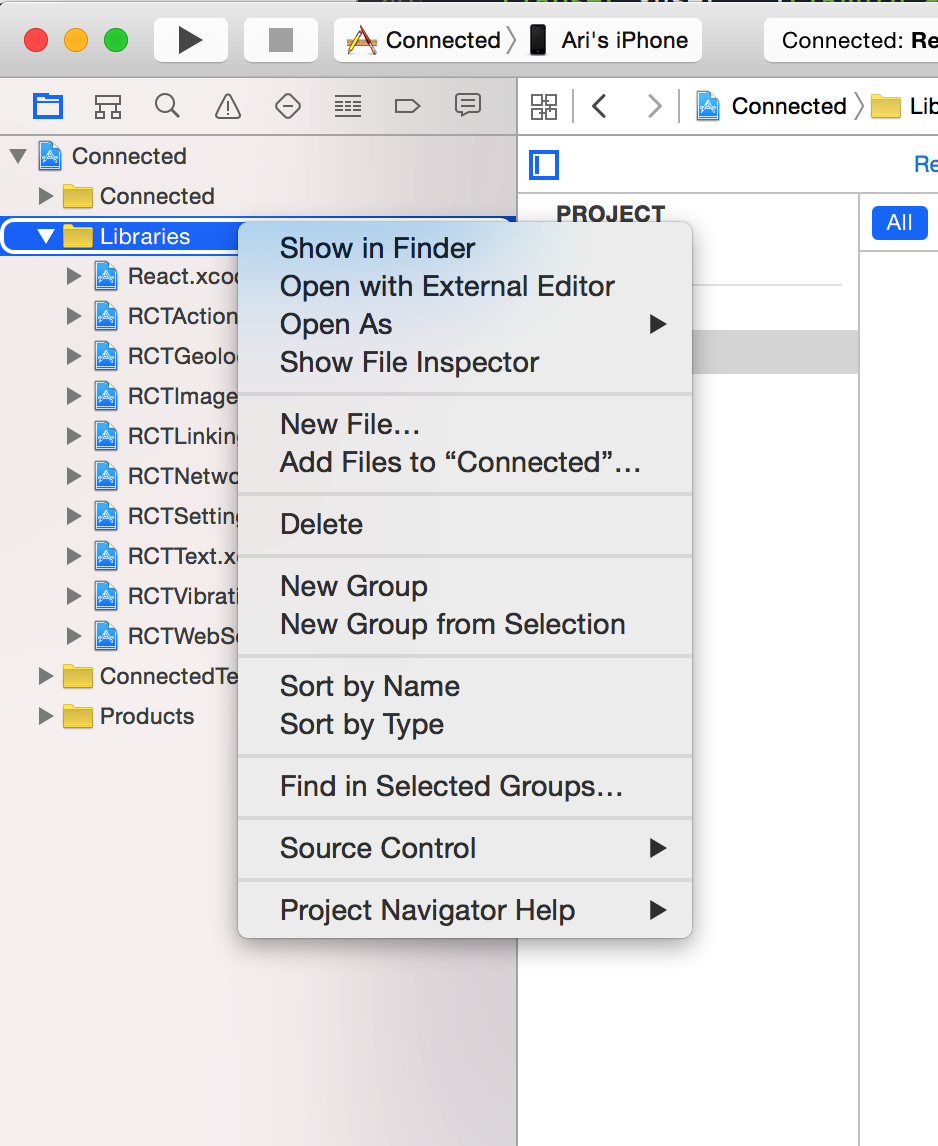Expand the React.xcodeproj item

point(74,276)
